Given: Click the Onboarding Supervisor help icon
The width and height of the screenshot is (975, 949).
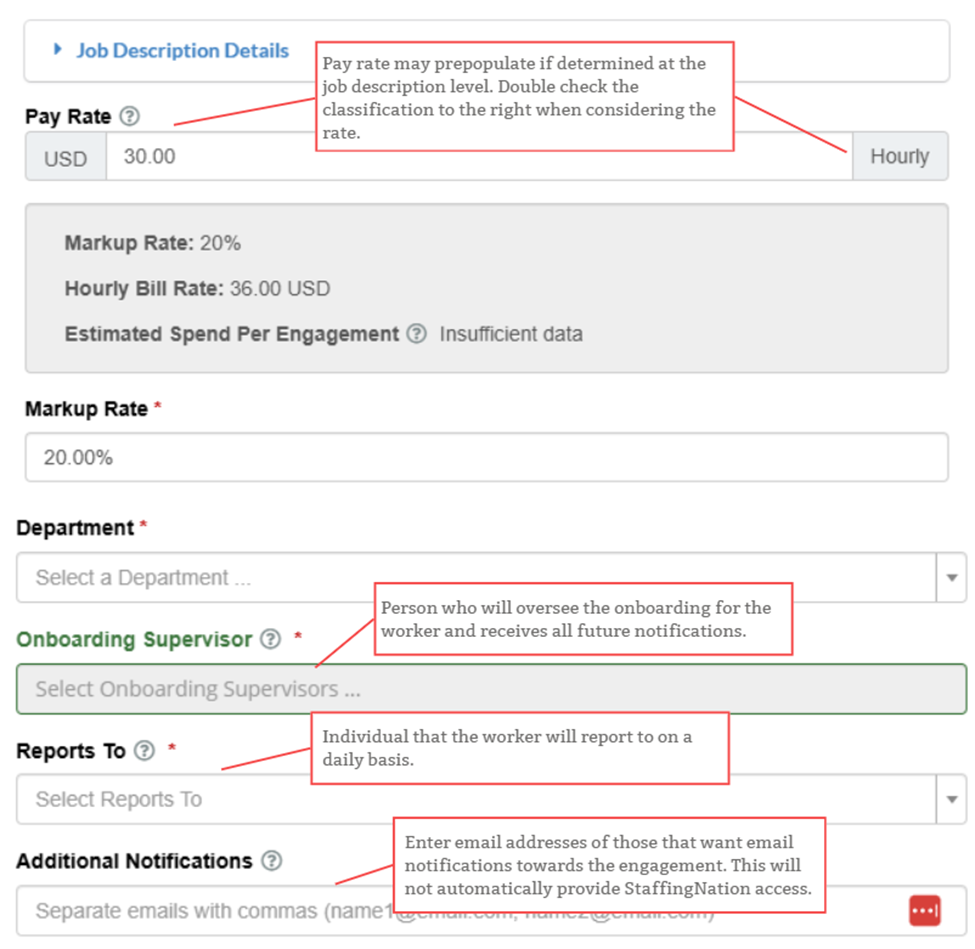Looking at the screenshot, I should tap(270, 639).
